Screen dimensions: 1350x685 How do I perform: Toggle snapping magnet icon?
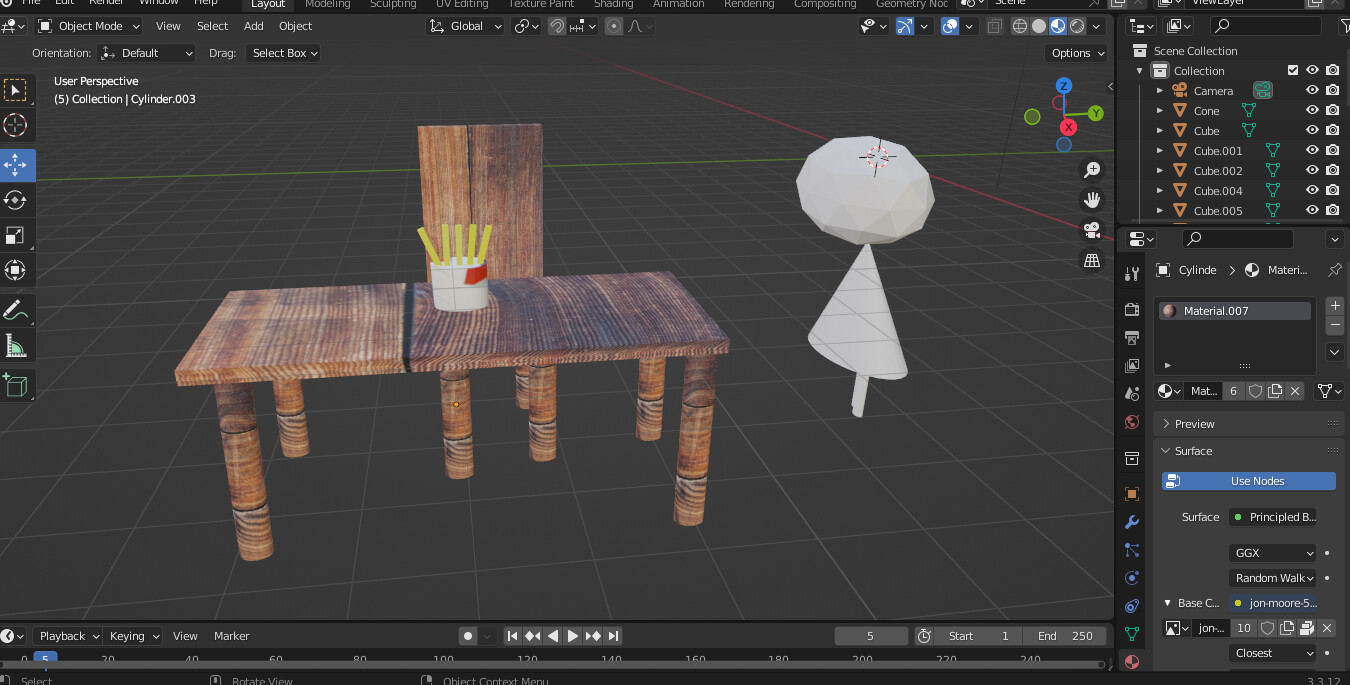[557, 26]
